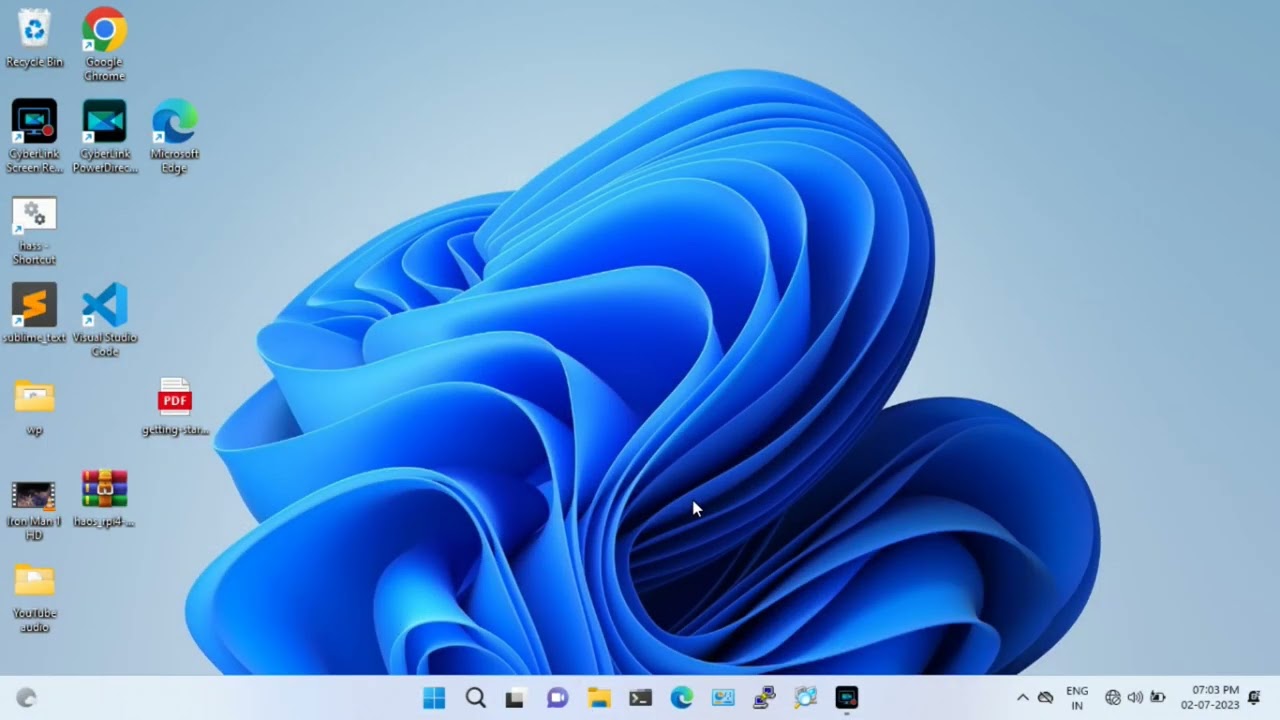Open the Chat app in taskbar
The image size is (1280, 720).
[x=557, y=698]
